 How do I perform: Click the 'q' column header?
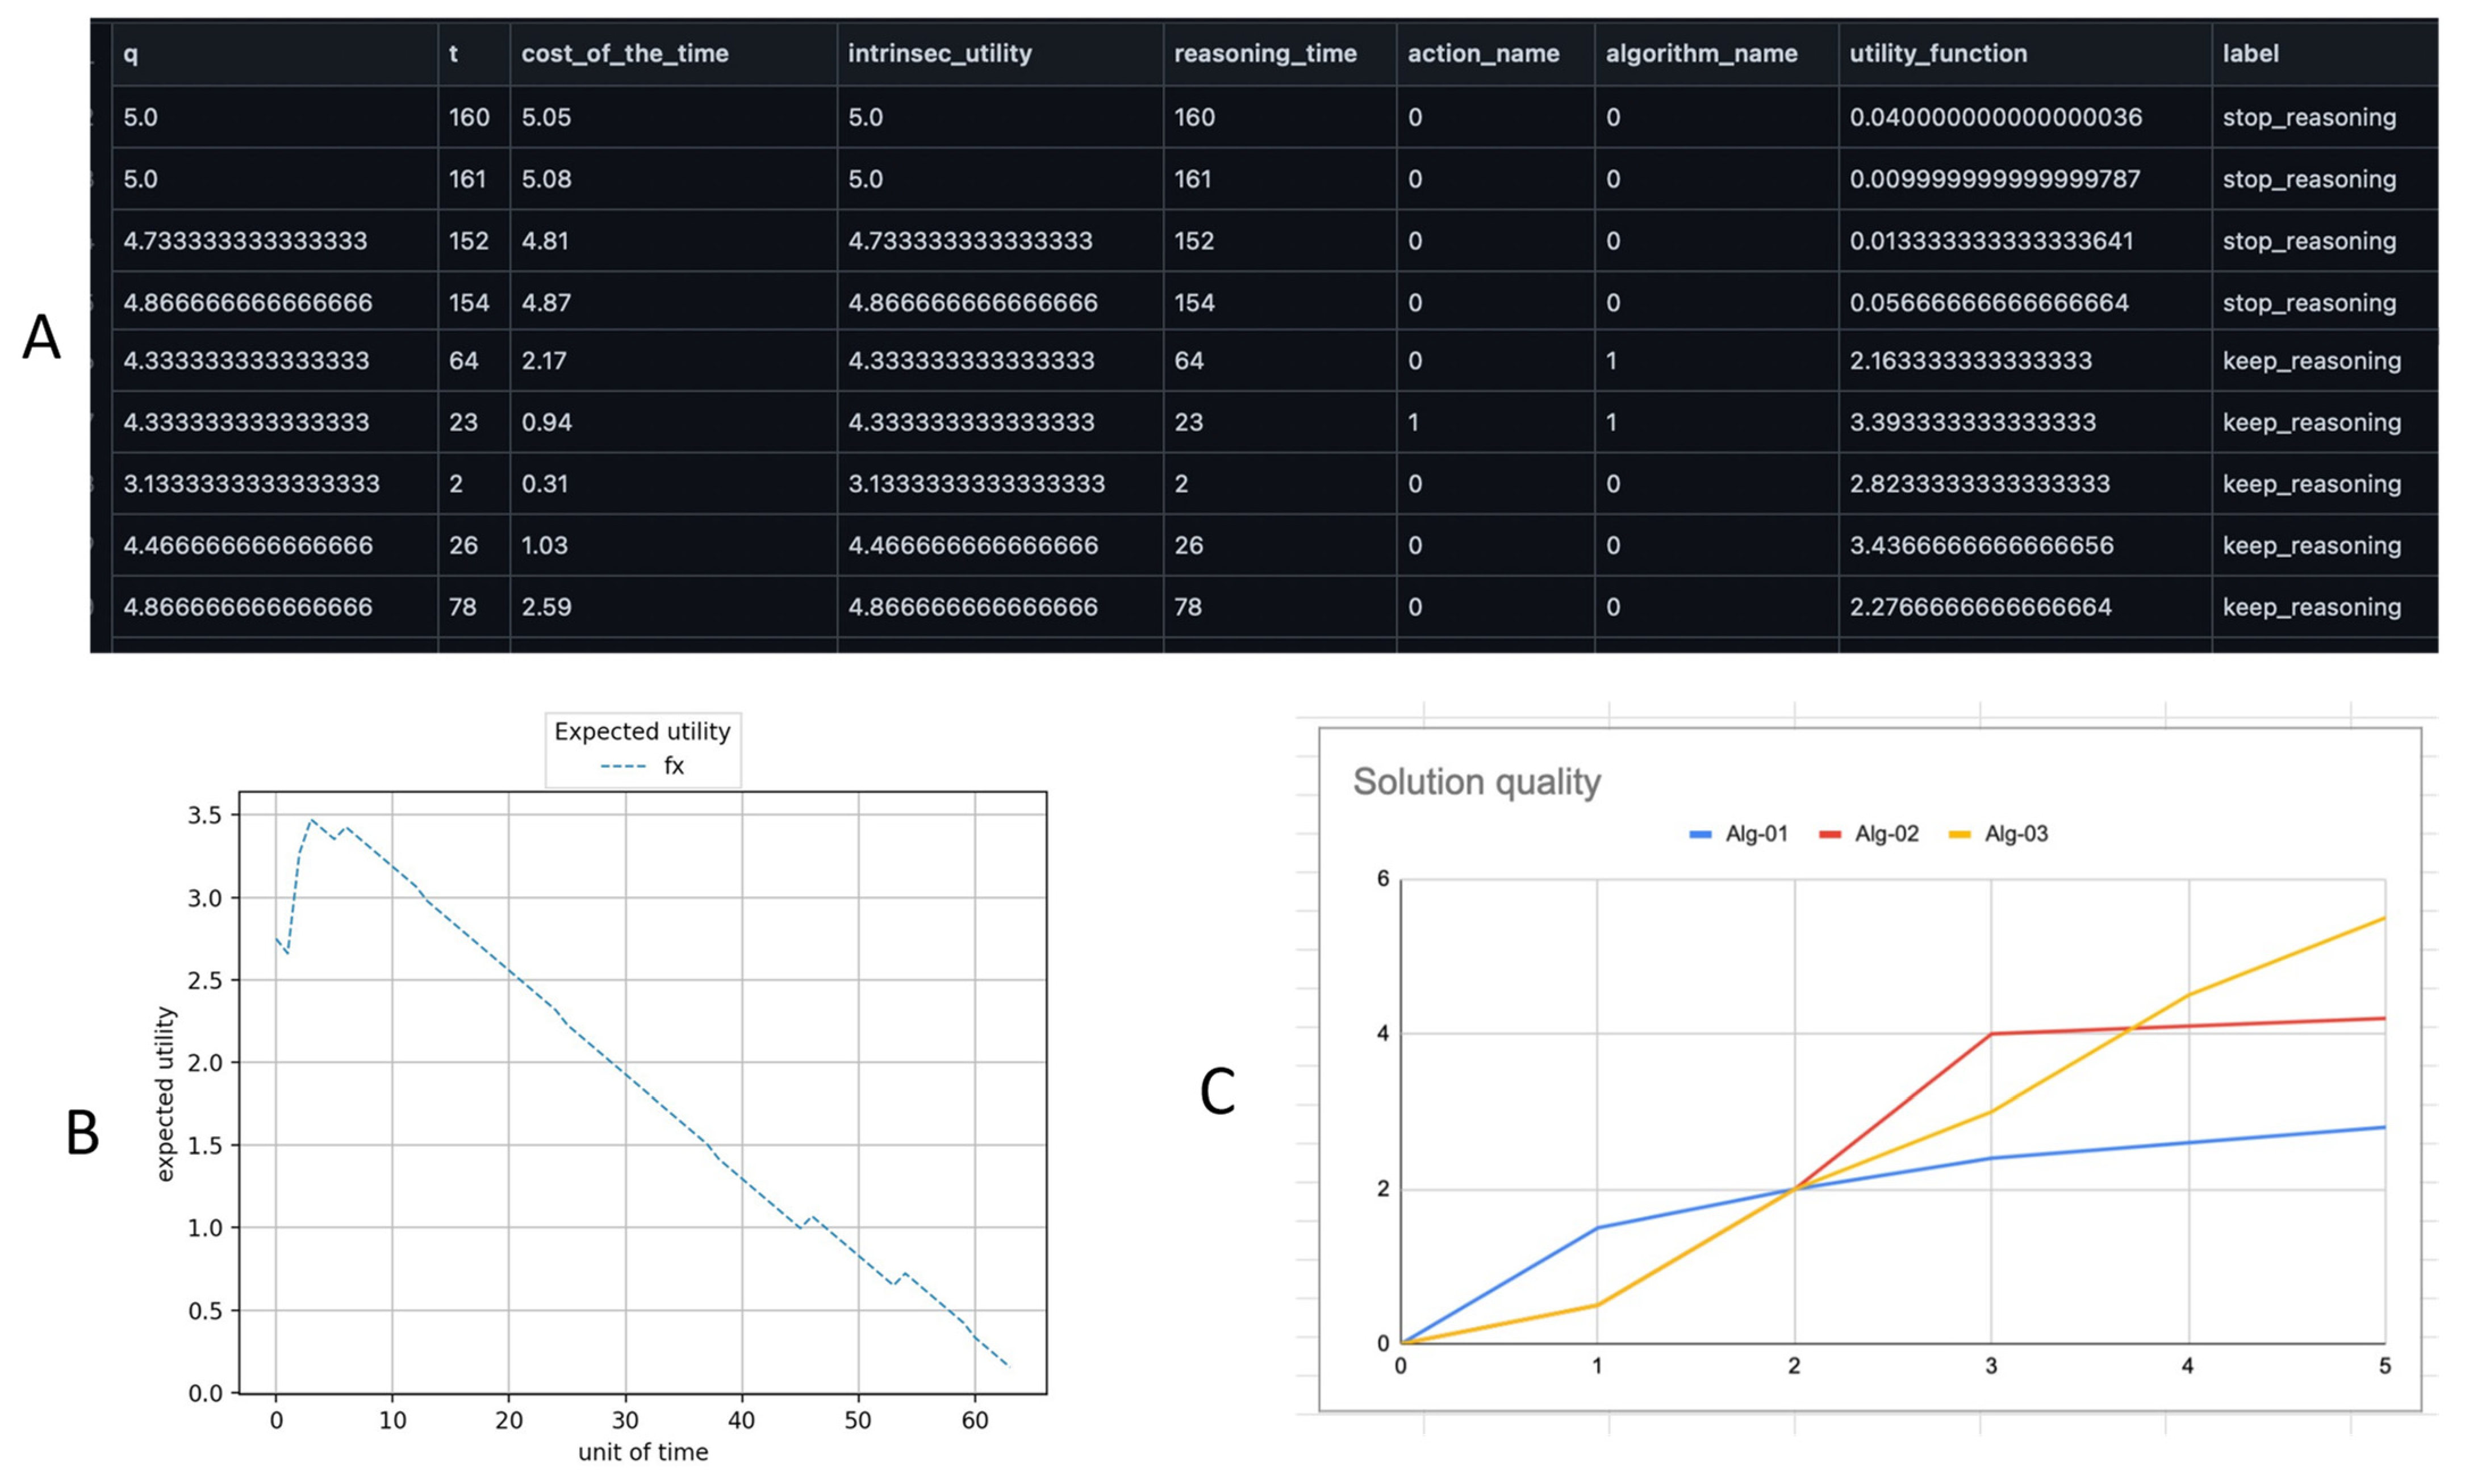tap(131, 53)
